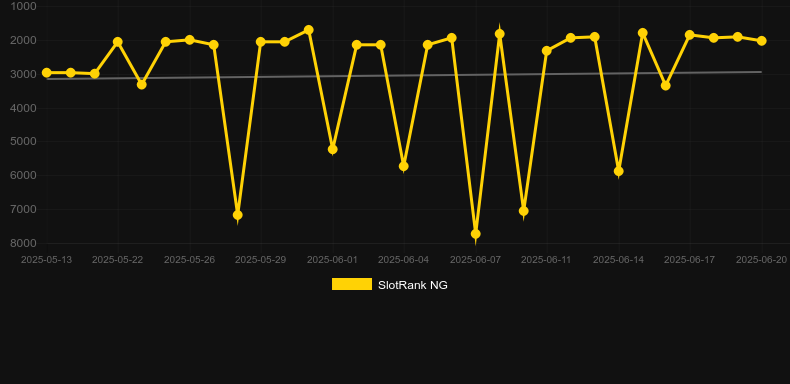Click the deep dip point between 2025-05-26 and 2025-05-29
The height and width of the screenshot is (384, 790).
[237, 215]
